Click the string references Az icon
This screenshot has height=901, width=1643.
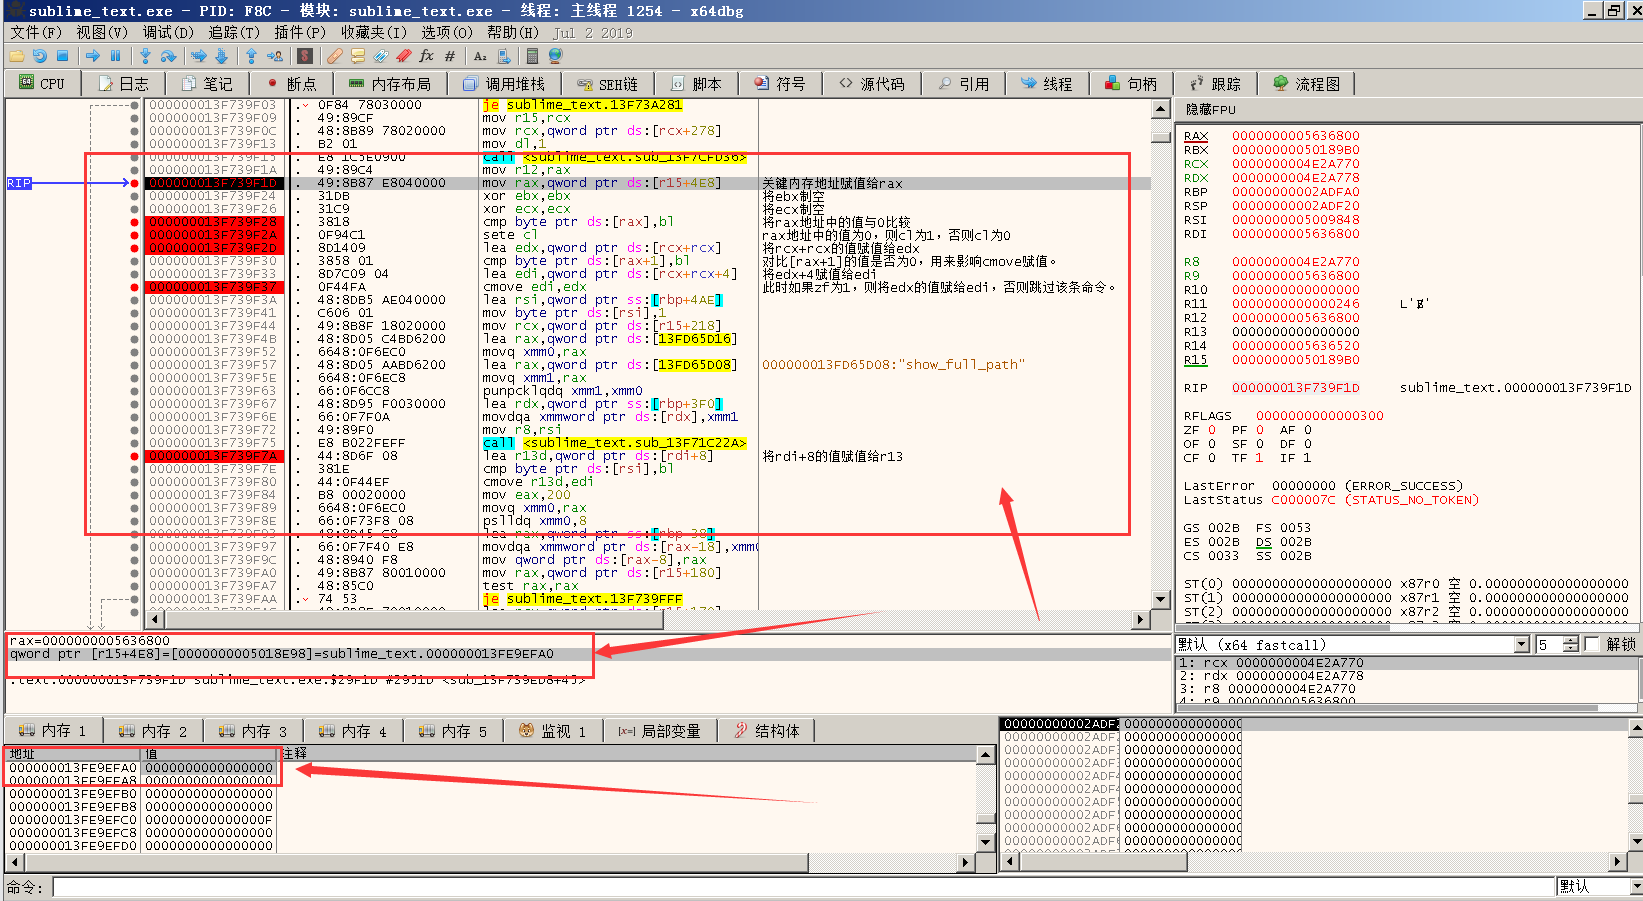pos(480,56)
